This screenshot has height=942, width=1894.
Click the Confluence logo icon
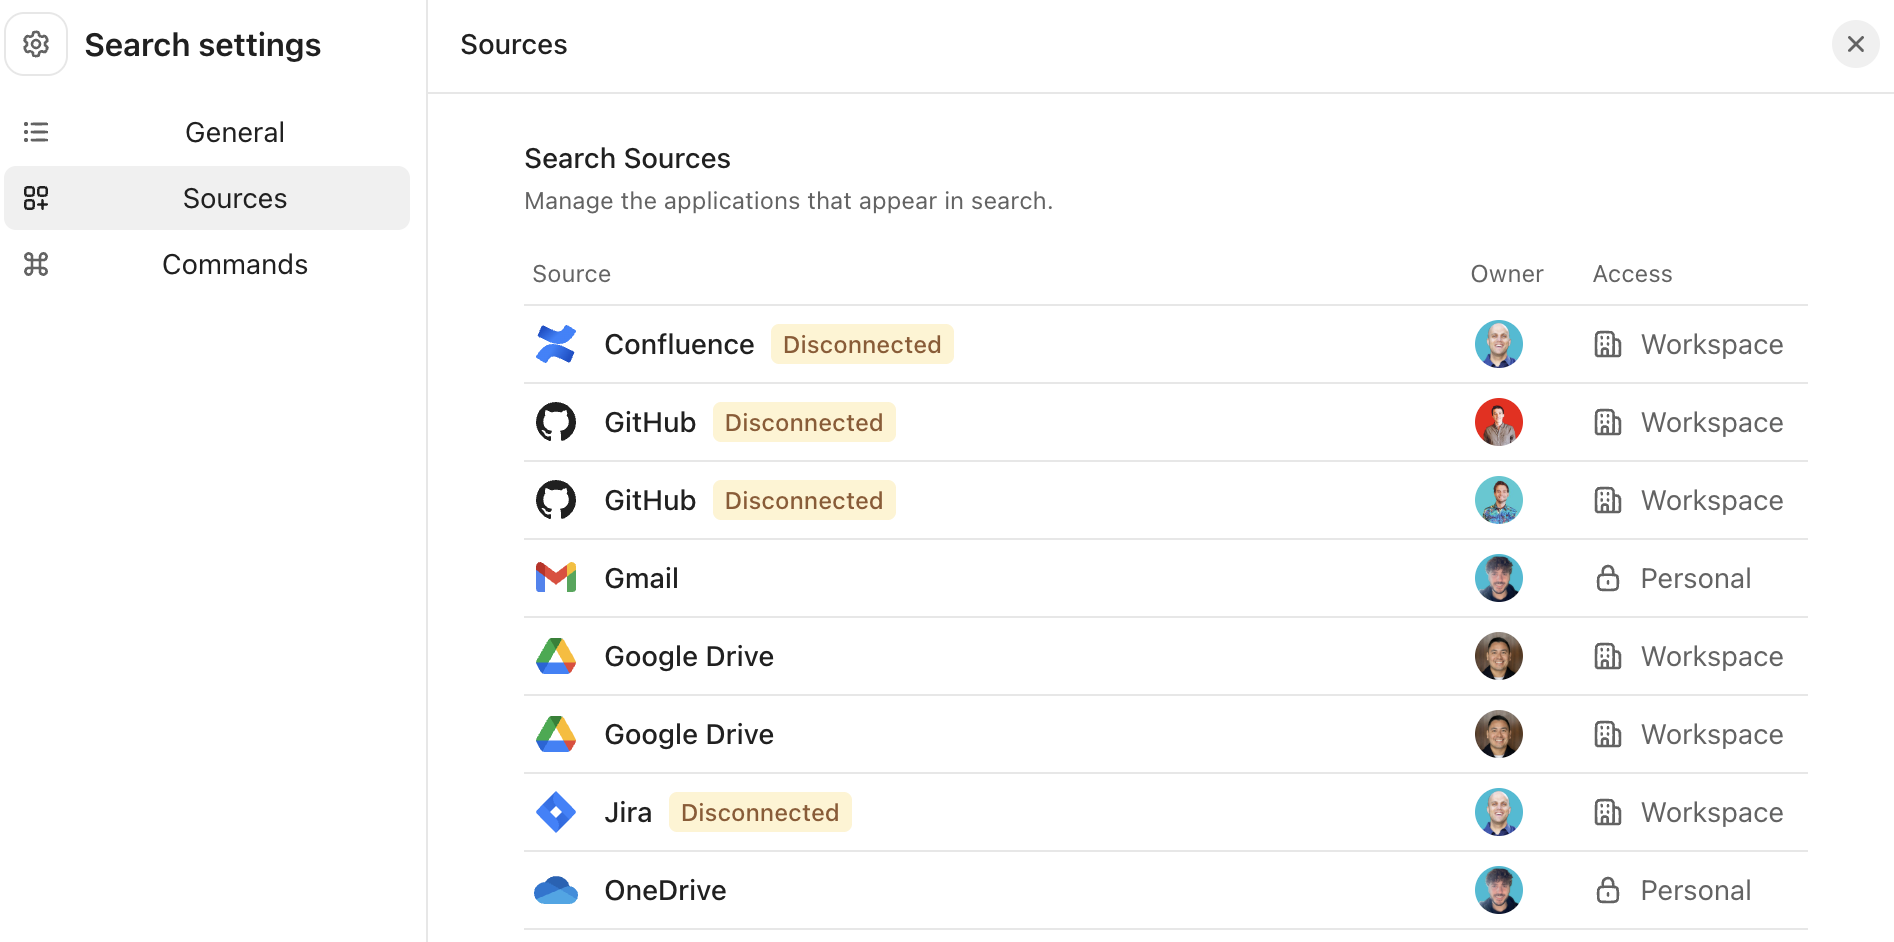pos(556,344)
